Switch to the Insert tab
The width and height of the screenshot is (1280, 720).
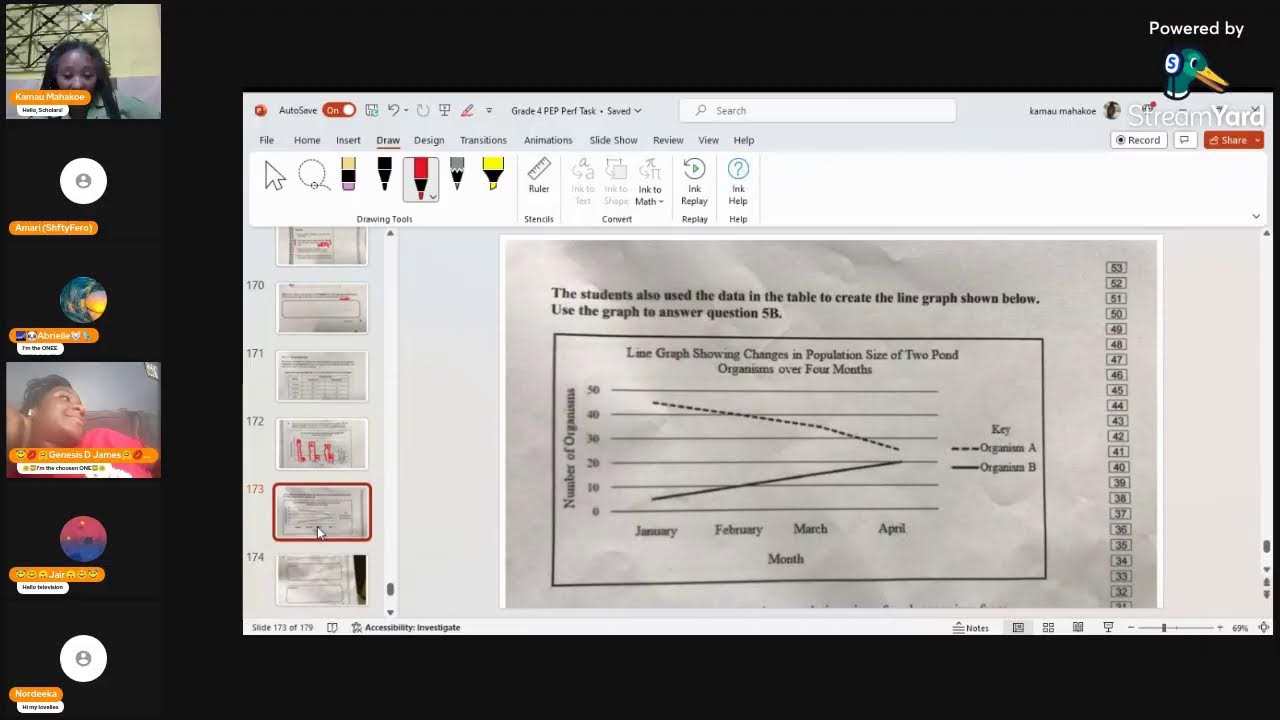(348, 140)
